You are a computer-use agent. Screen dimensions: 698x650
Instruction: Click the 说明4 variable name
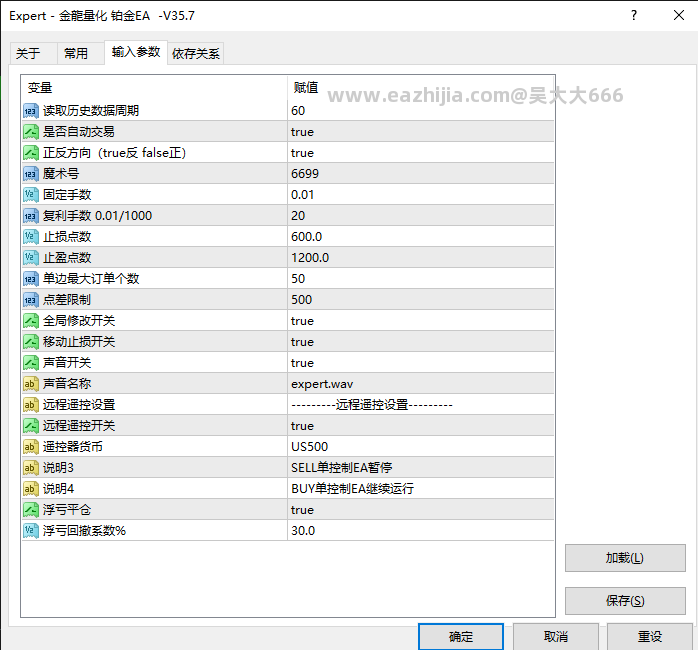pos(58,489)
